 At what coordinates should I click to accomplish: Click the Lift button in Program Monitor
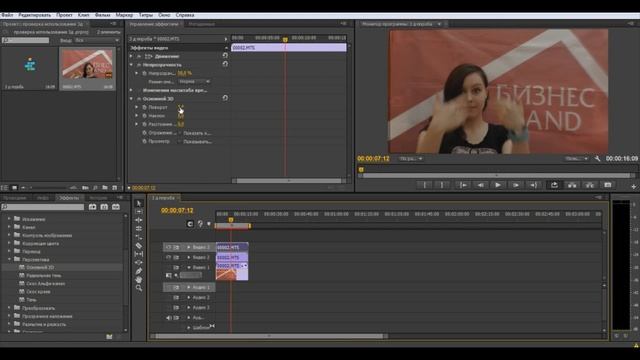[x=572, y=185]
